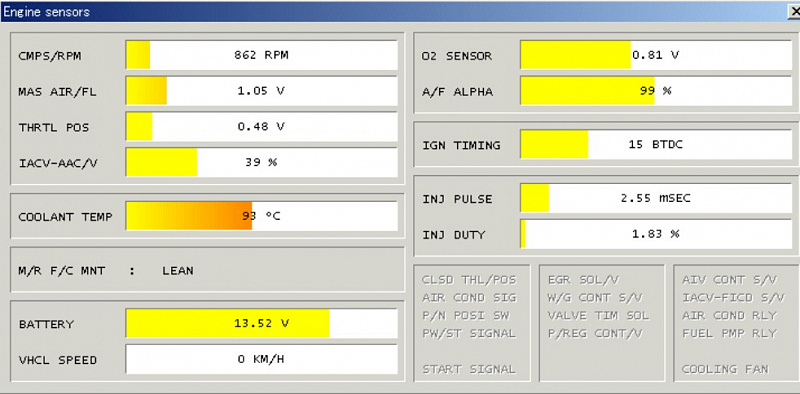Click the IGN TIMING label

tap(461, 145)
